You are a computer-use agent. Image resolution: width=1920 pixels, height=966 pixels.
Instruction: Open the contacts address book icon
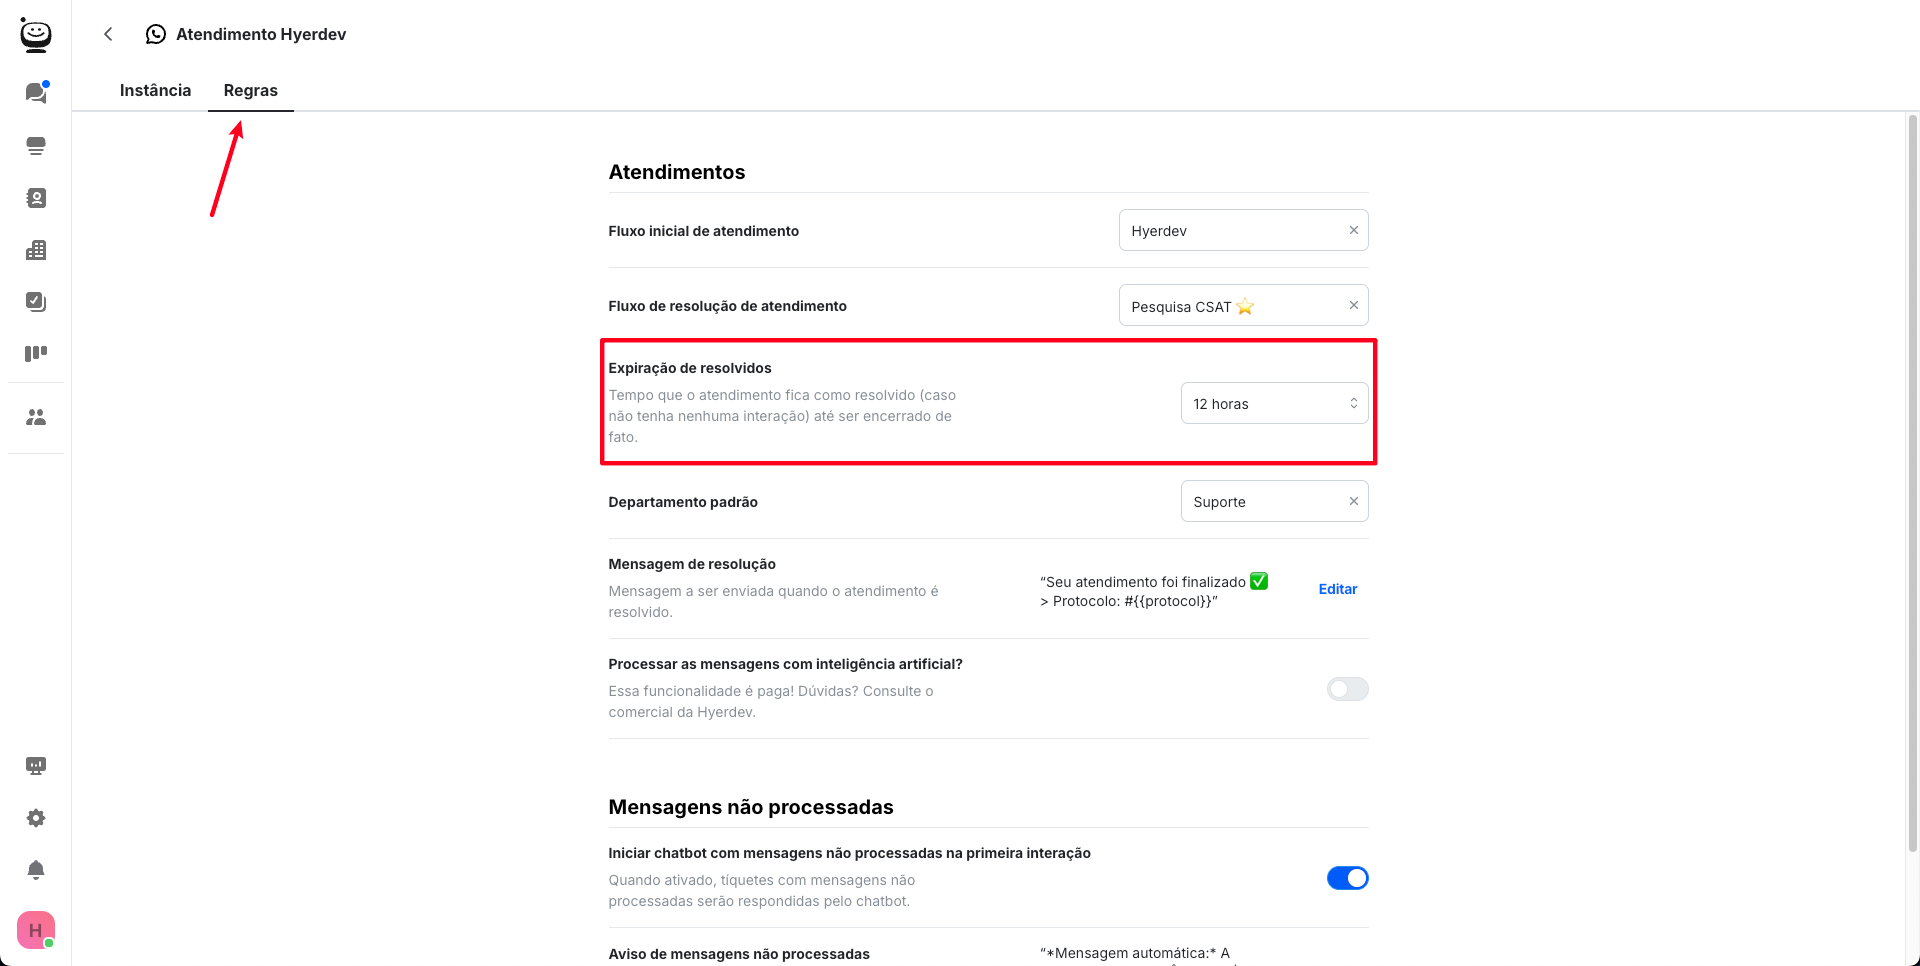[x=36, y=198]
